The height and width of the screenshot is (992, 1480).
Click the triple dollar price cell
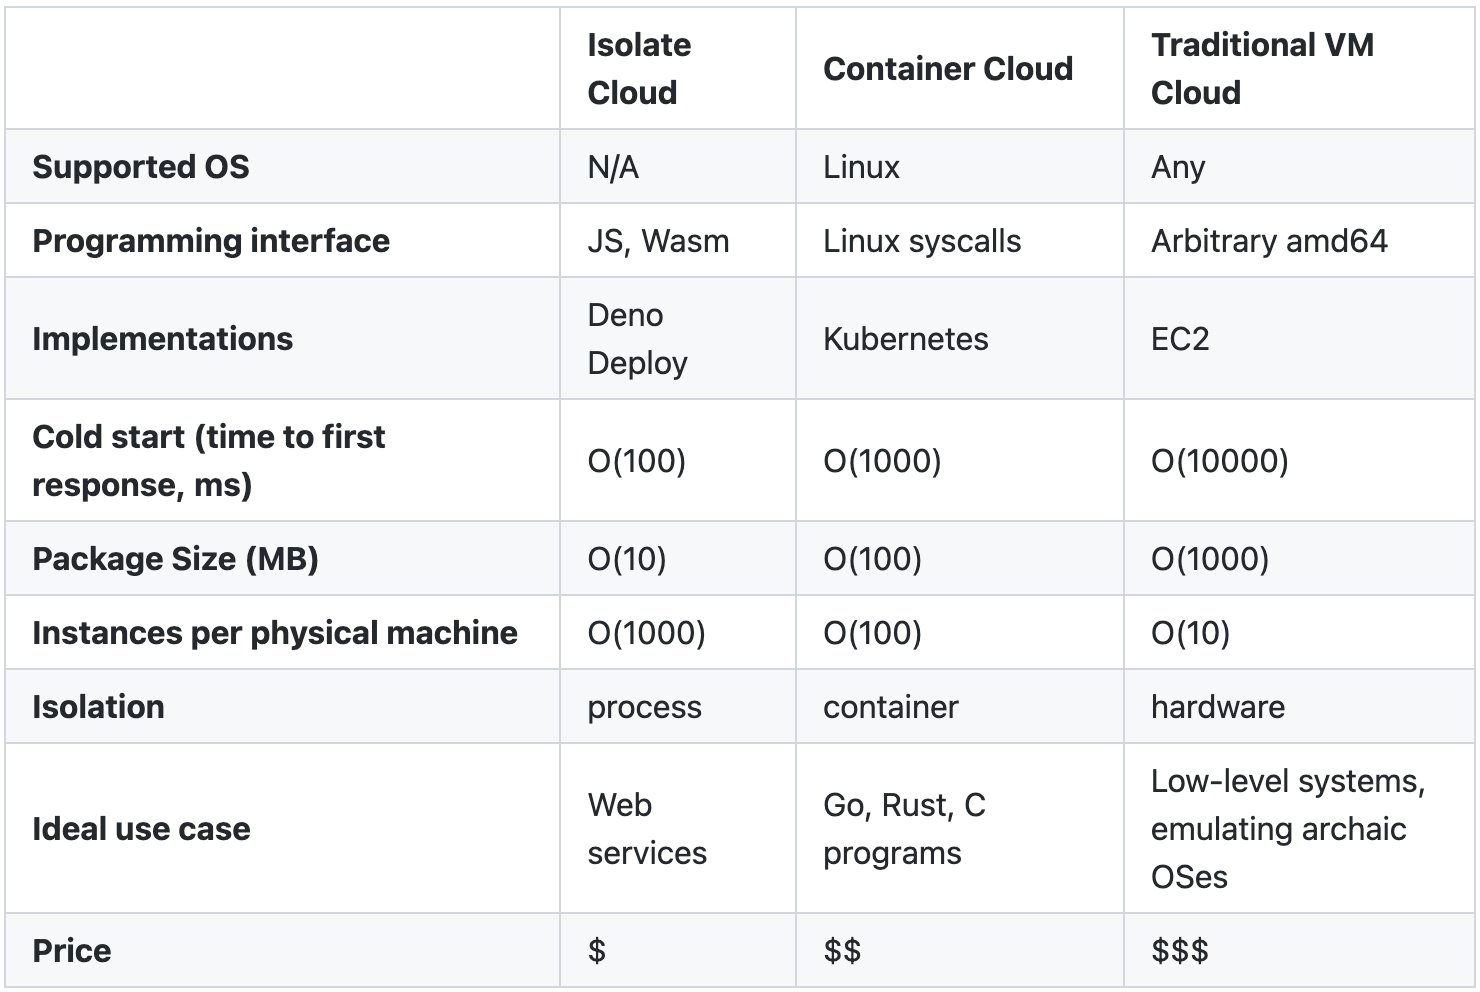(x=1180, y=951)
